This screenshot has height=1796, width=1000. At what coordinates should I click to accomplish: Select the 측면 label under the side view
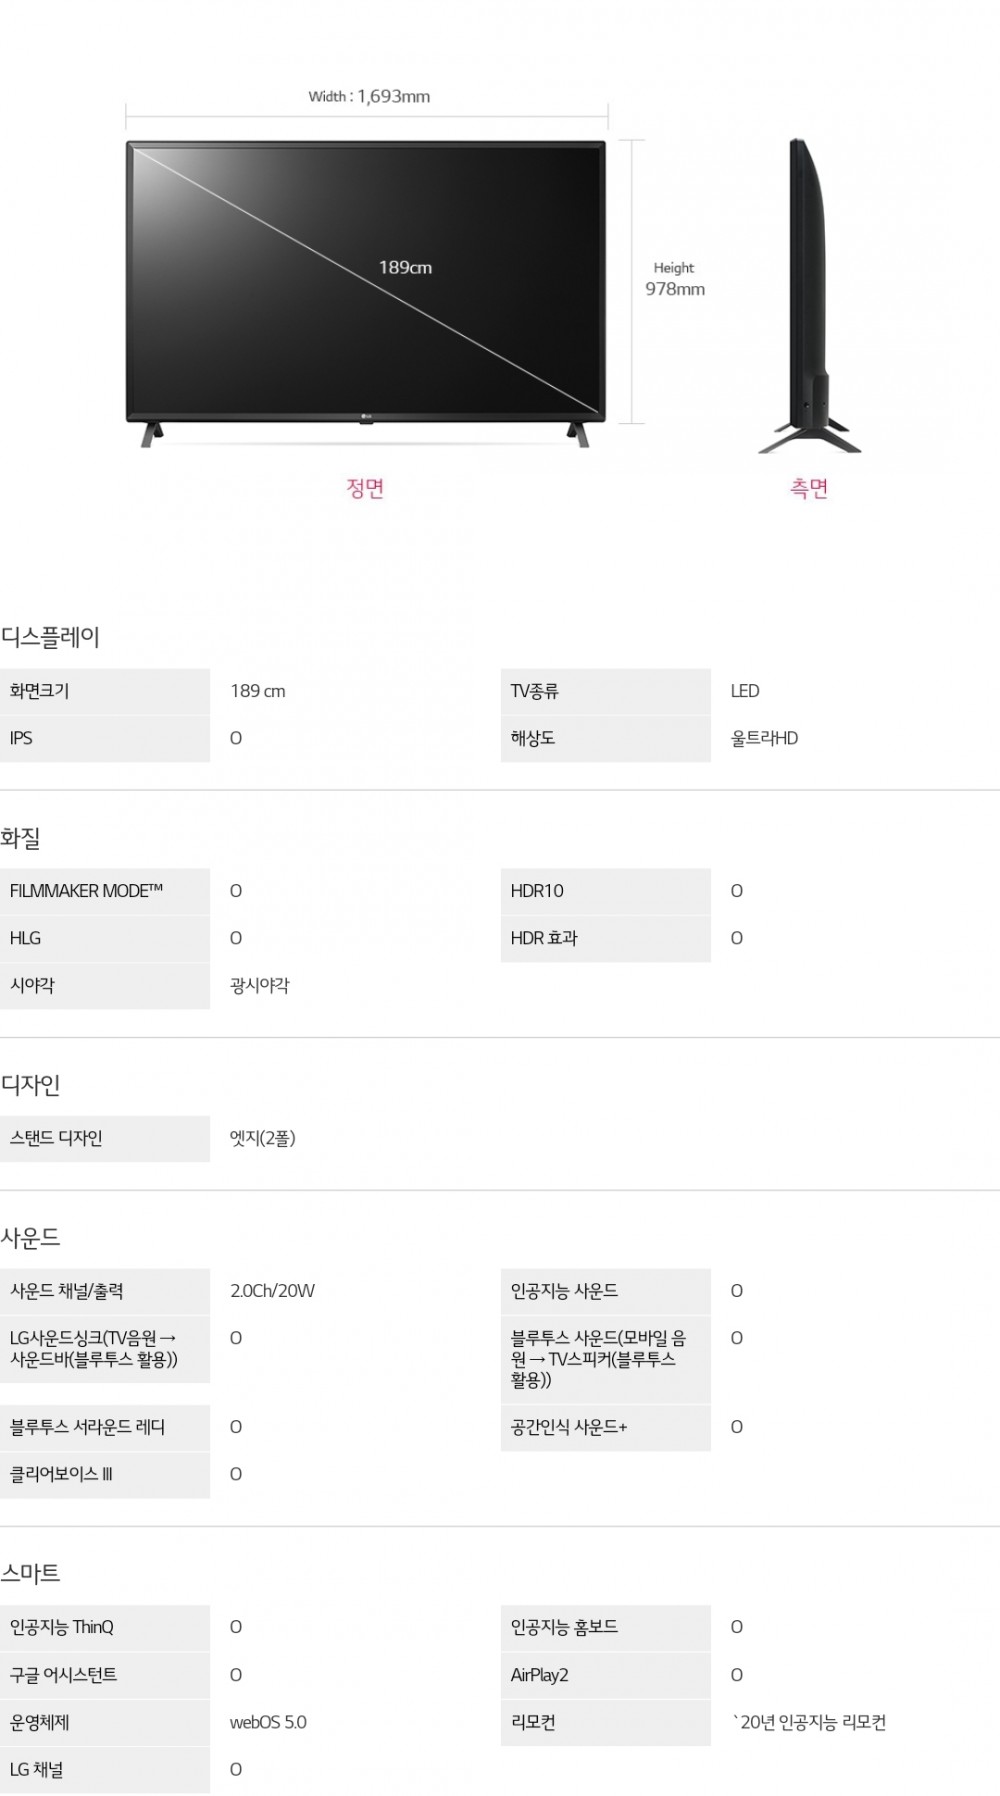point(809,488)
